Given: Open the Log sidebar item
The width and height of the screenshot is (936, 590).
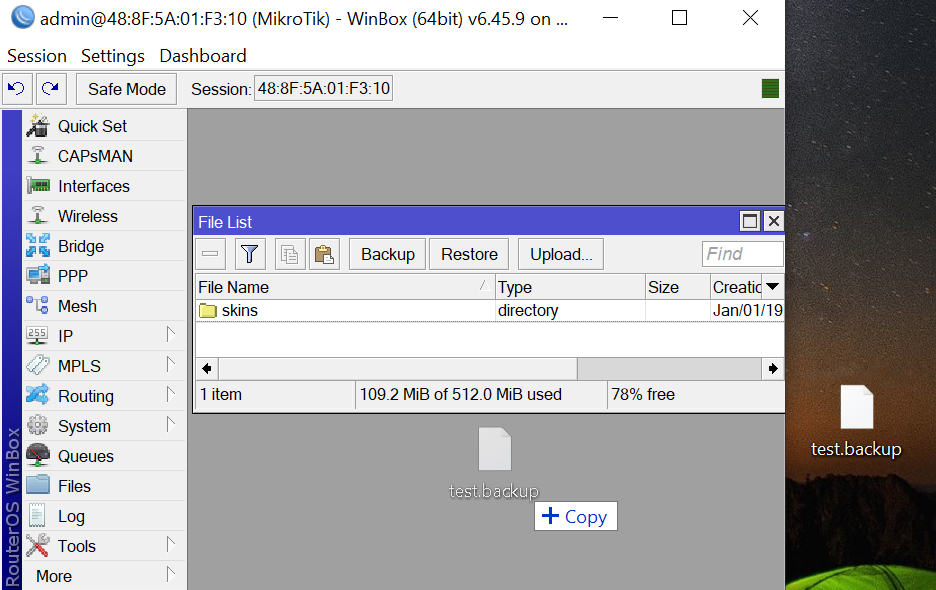Looking at the screenshot, I should [x=104, y=516].
